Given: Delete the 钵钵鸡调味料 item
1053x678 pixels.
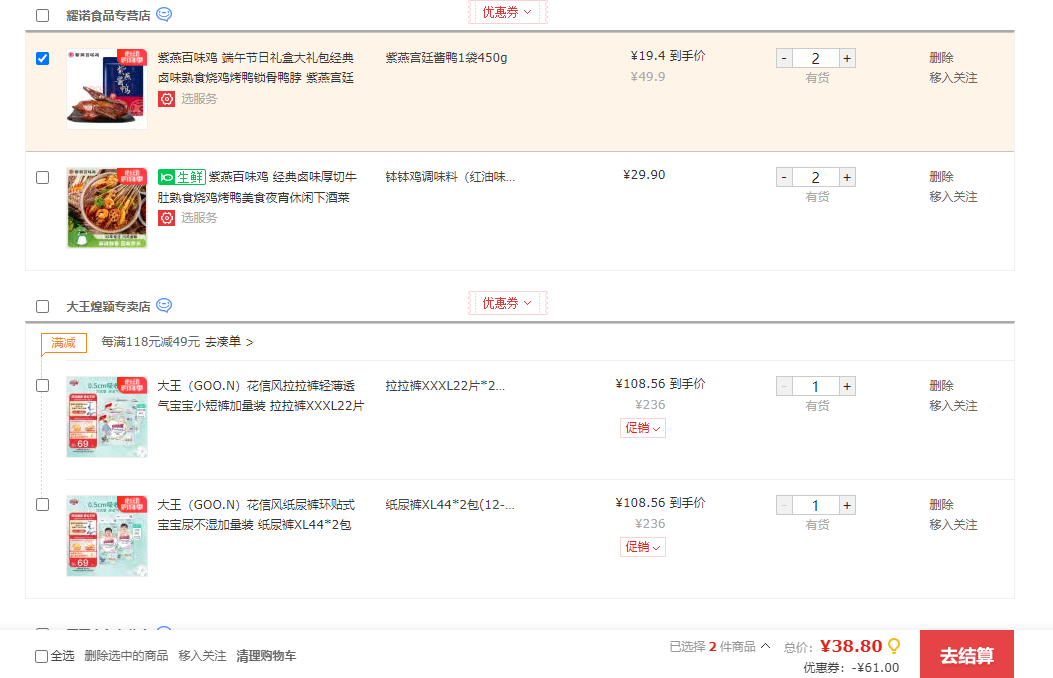Looking at the screenshot, I should click(942, 177).
